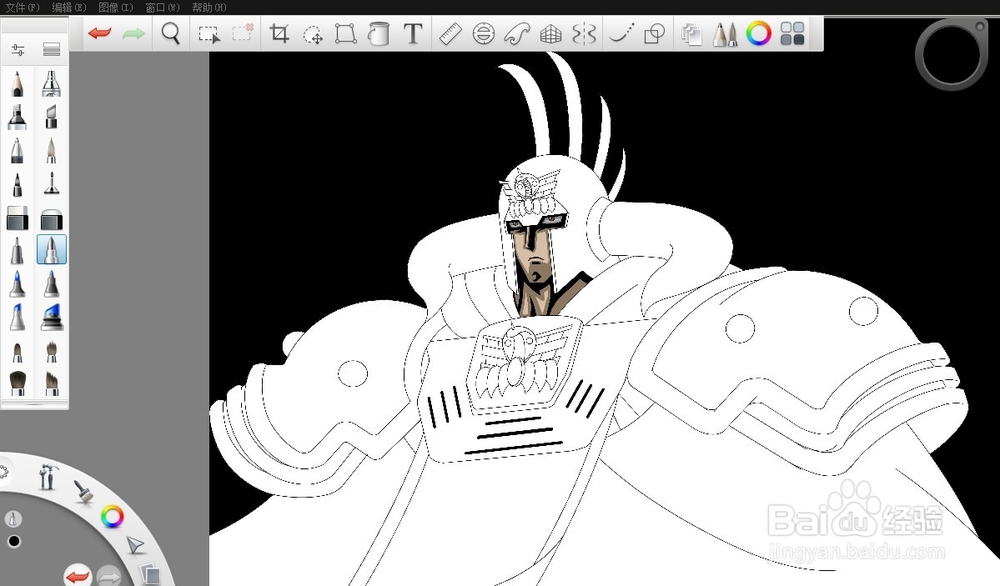Click the red Undo arrow in top toolbar

(99, 33)
